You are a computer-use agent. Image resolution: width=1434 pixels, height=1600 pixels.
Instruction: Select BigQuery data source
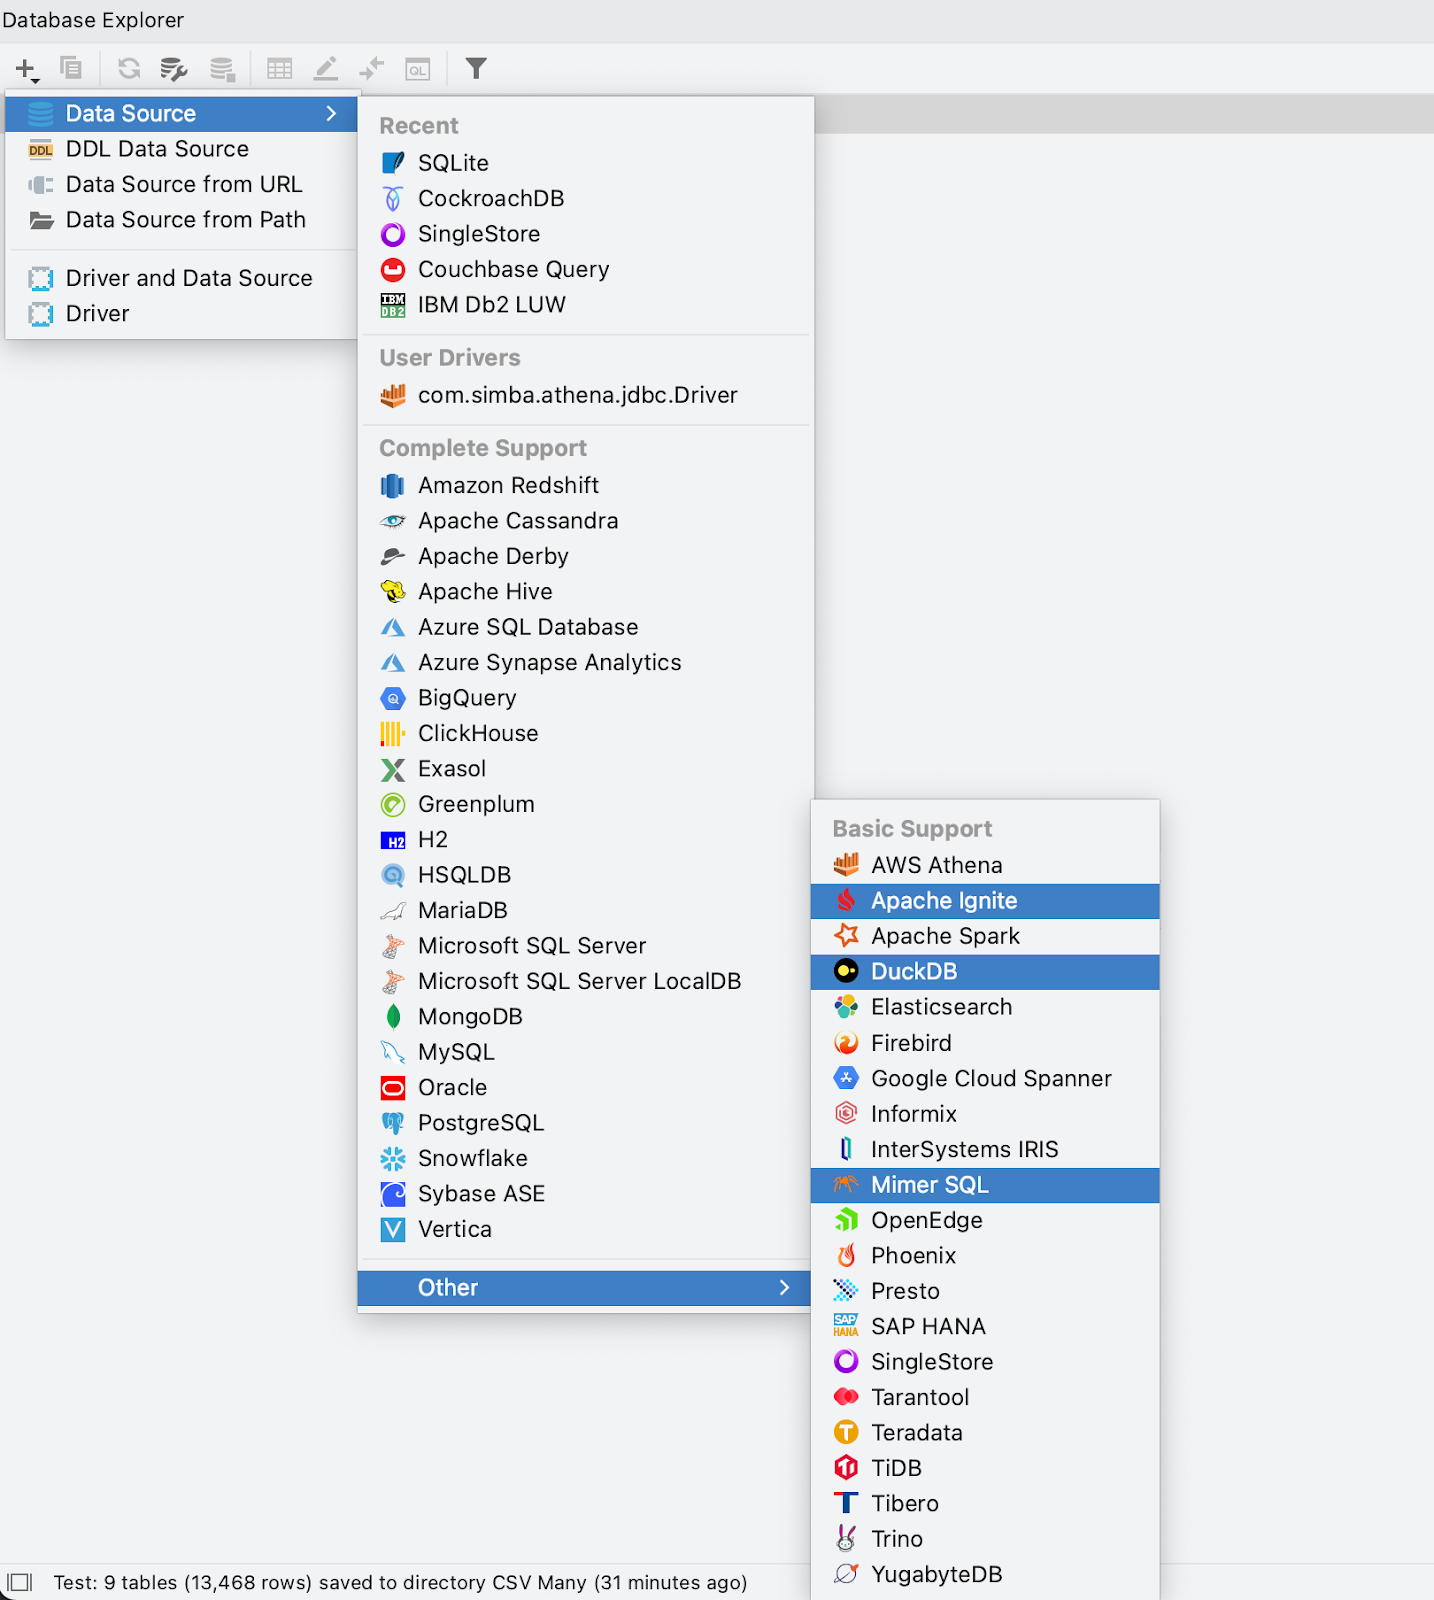[586, 698]
